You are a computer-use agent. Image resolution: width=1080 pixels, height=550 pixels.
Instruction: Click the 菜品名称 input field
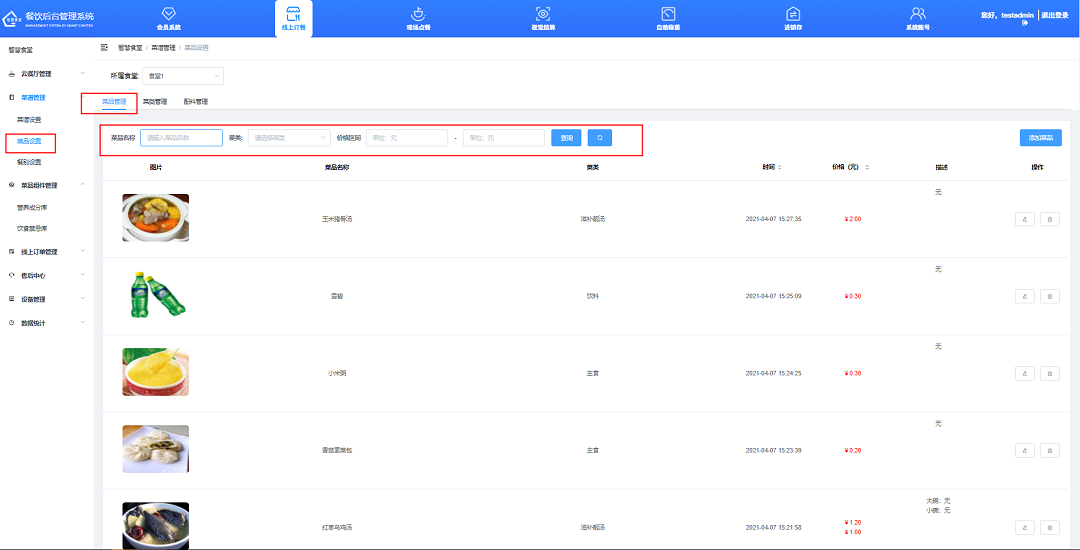click(x=181, y=138)
